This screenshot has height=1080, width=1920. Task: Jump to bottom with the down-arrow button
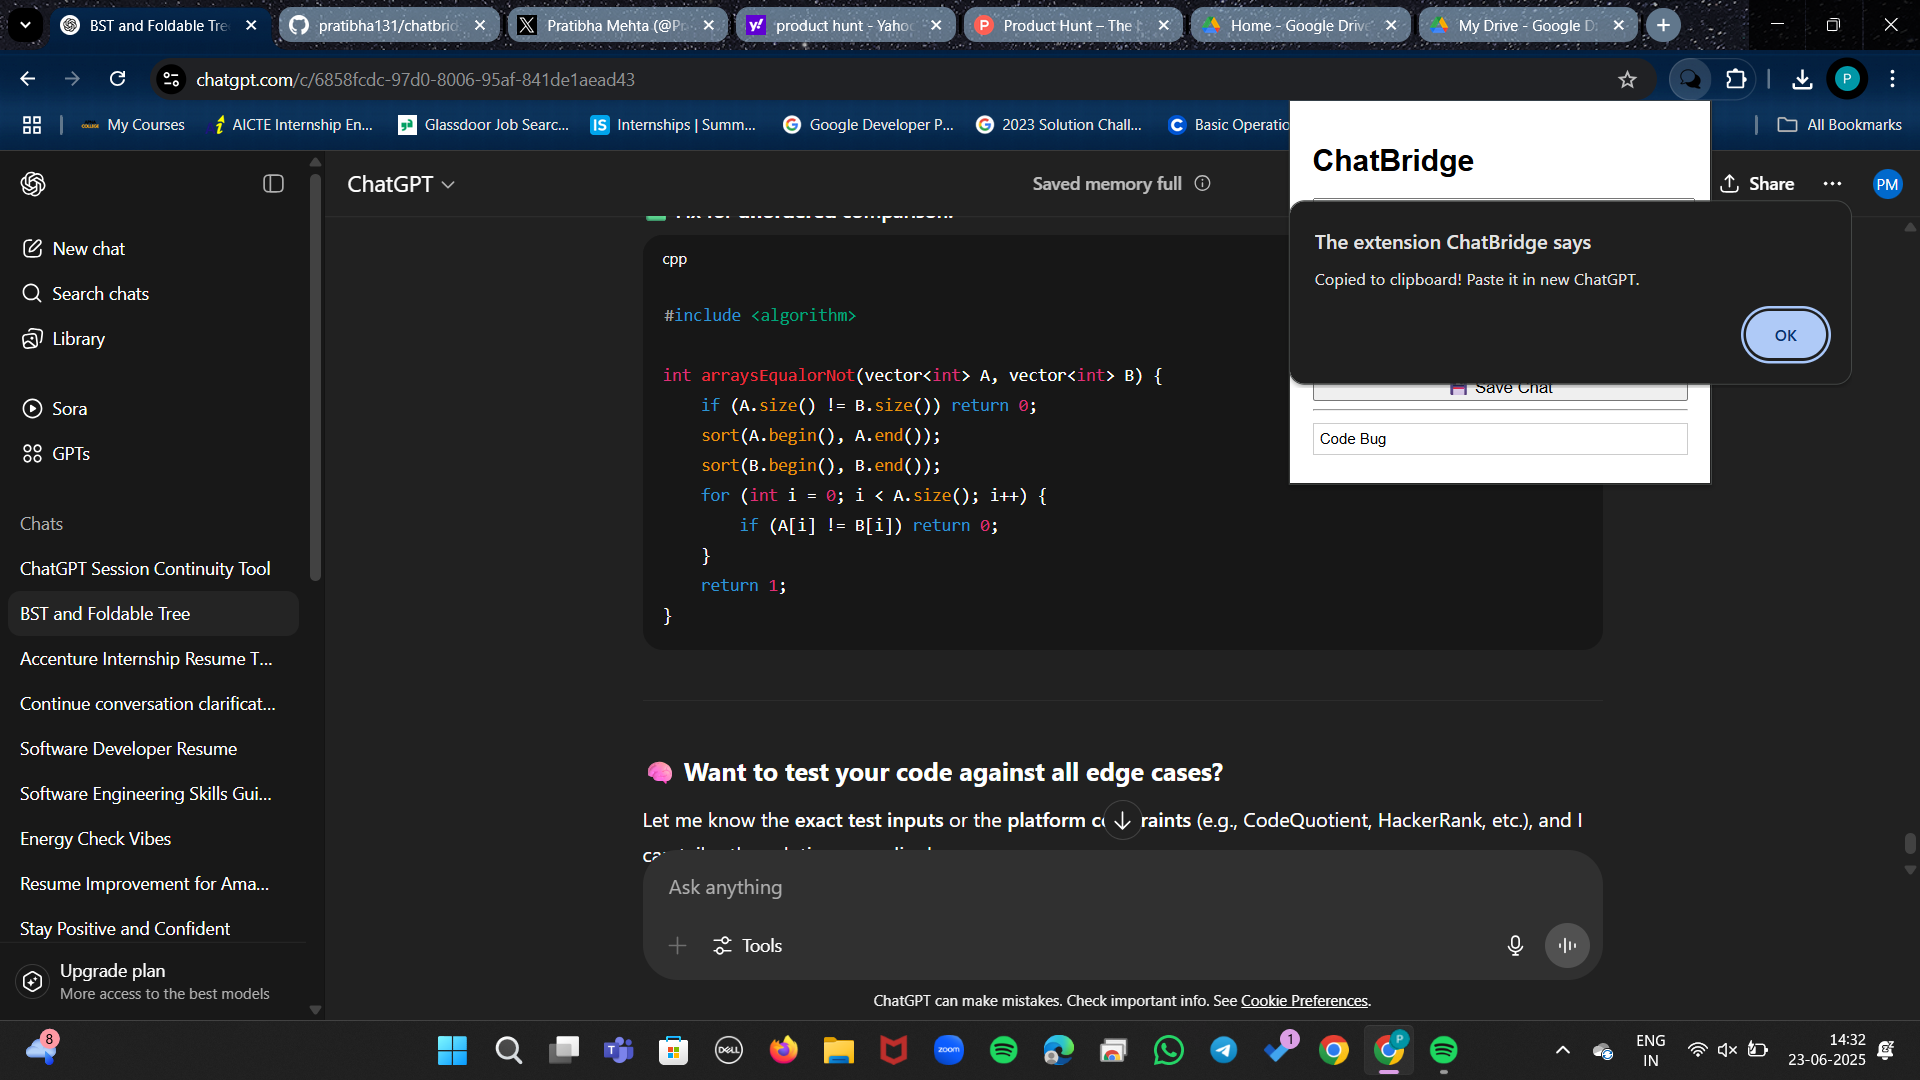[1122, 820]
